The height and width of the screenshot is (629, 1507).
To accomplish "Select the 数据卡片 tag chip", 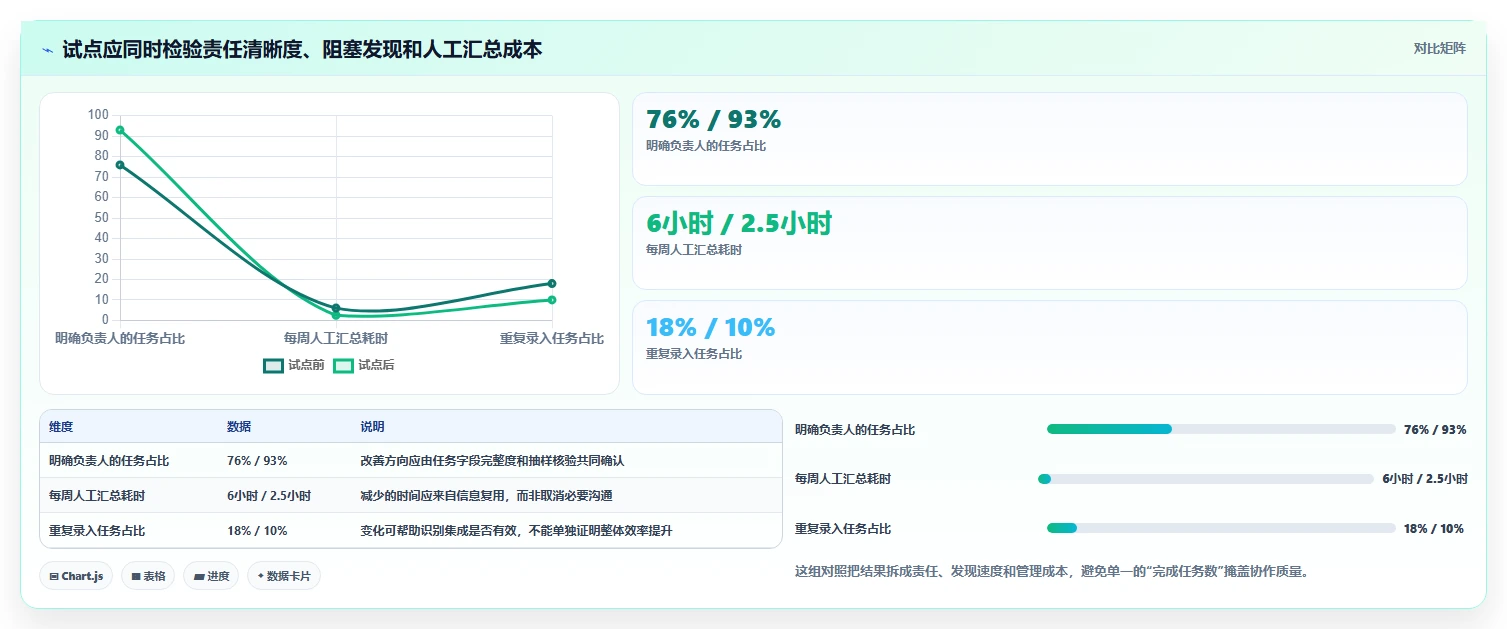I will point(284,576).
